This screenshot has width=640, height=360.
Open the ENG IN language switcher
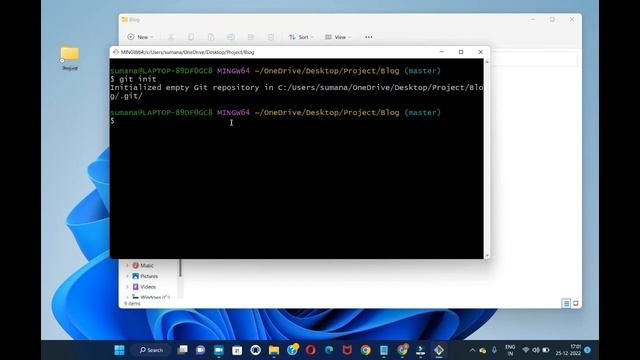pyautogui.click(x=510, y=350)
